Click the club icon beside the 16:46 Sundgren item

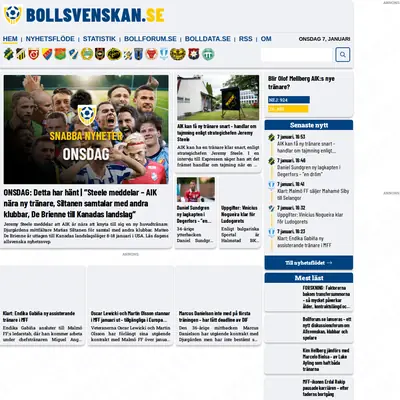pos(271,161)
